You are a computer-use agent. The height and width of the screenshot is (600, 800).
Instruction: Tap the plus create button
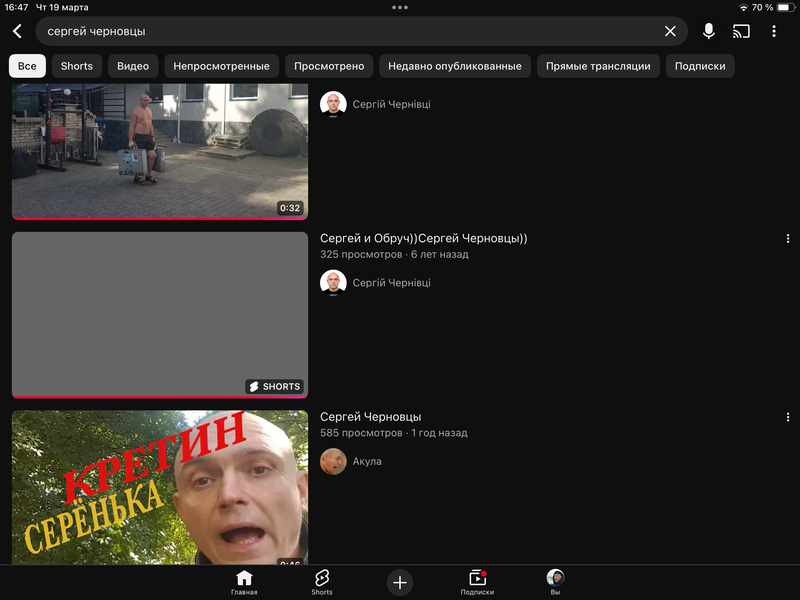[399, 582]
